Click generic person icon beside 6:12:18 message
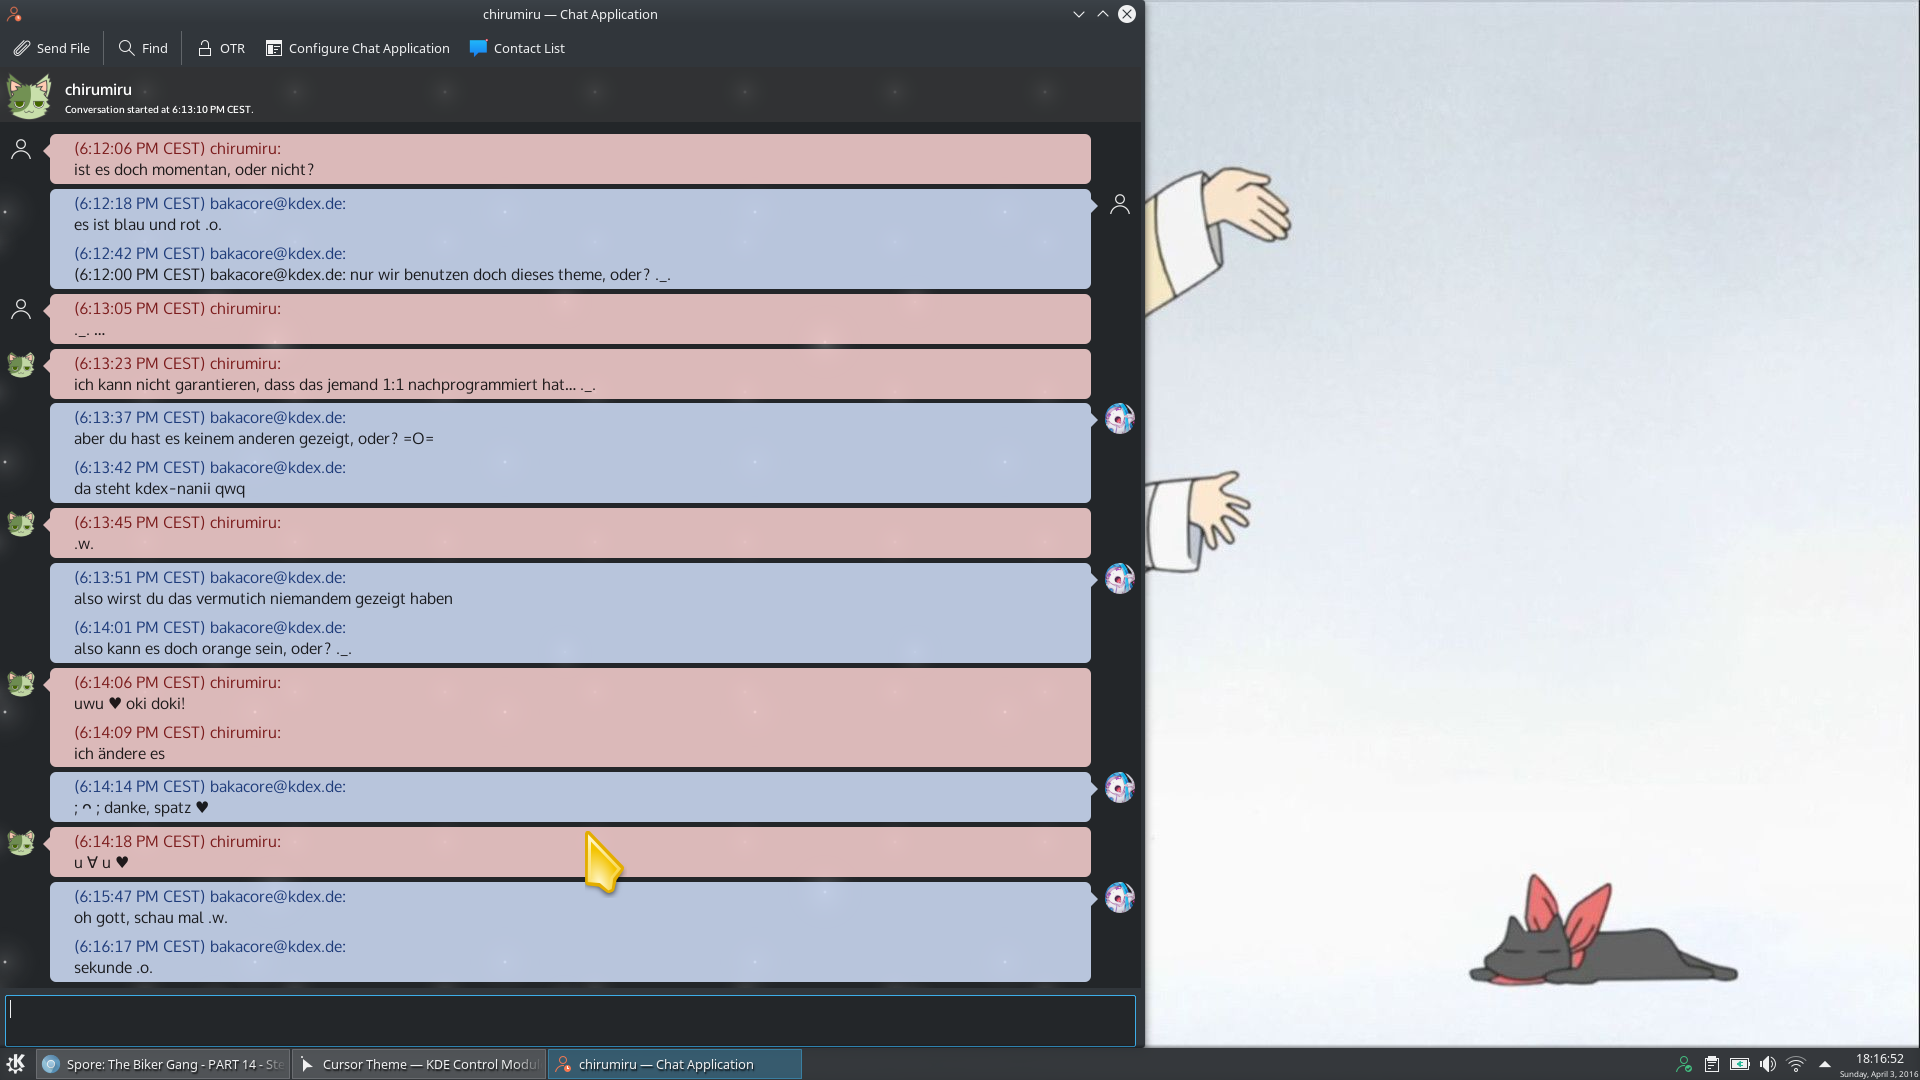This screenshot has width=1920, height=1080. click(1120, 205)
